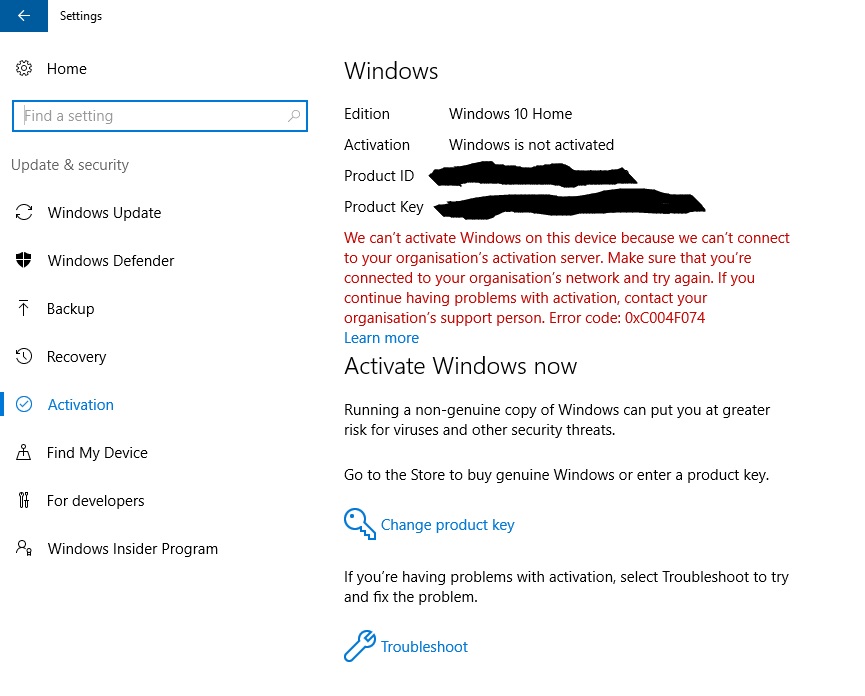This screenshot has width=865, height=696.
Task: Click the Product ID label
Action: (379, 176)
